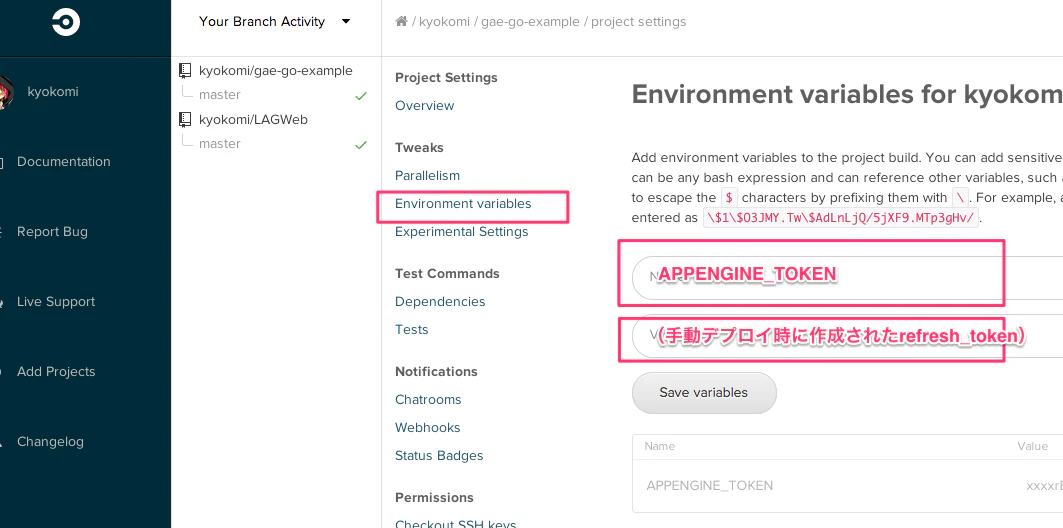Click the Test Commands section heading
This screenshot has height=528, width=1063.
(x=447, y=273)
